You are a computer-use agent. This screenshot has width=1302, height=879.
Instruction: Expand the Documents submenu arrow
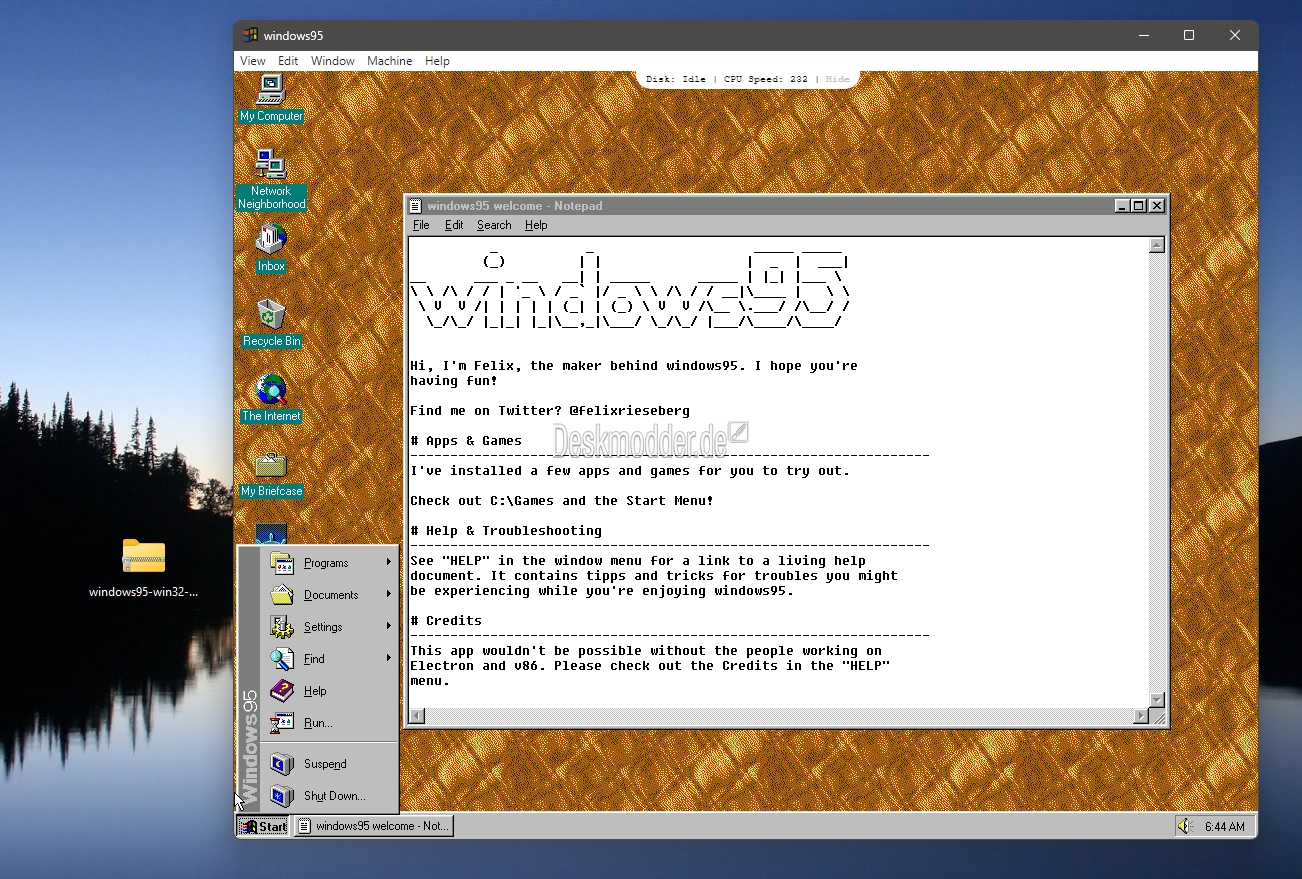click(389, 594)
